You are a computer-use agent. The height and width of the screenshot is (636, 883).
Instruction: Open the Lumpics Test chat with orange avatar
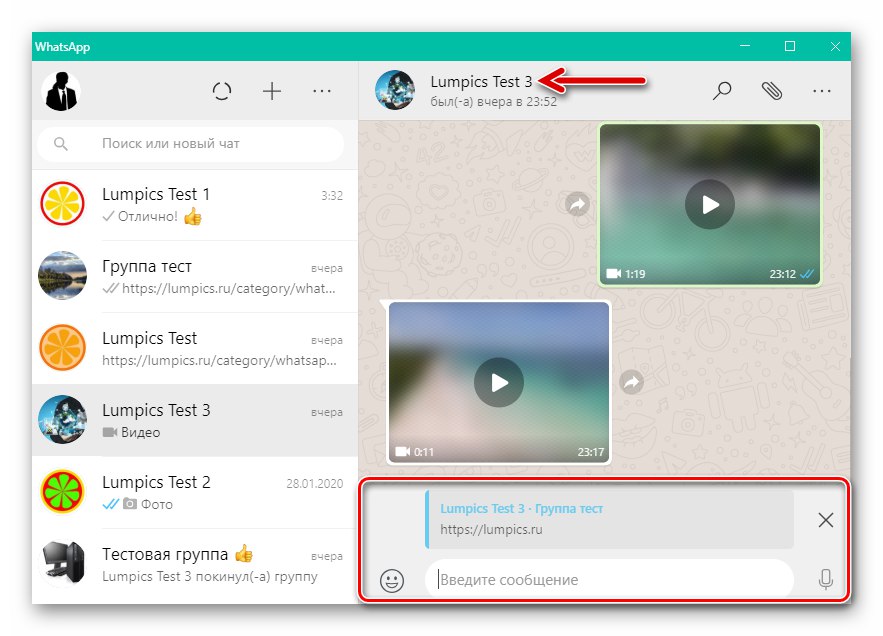tap(195, 349)
